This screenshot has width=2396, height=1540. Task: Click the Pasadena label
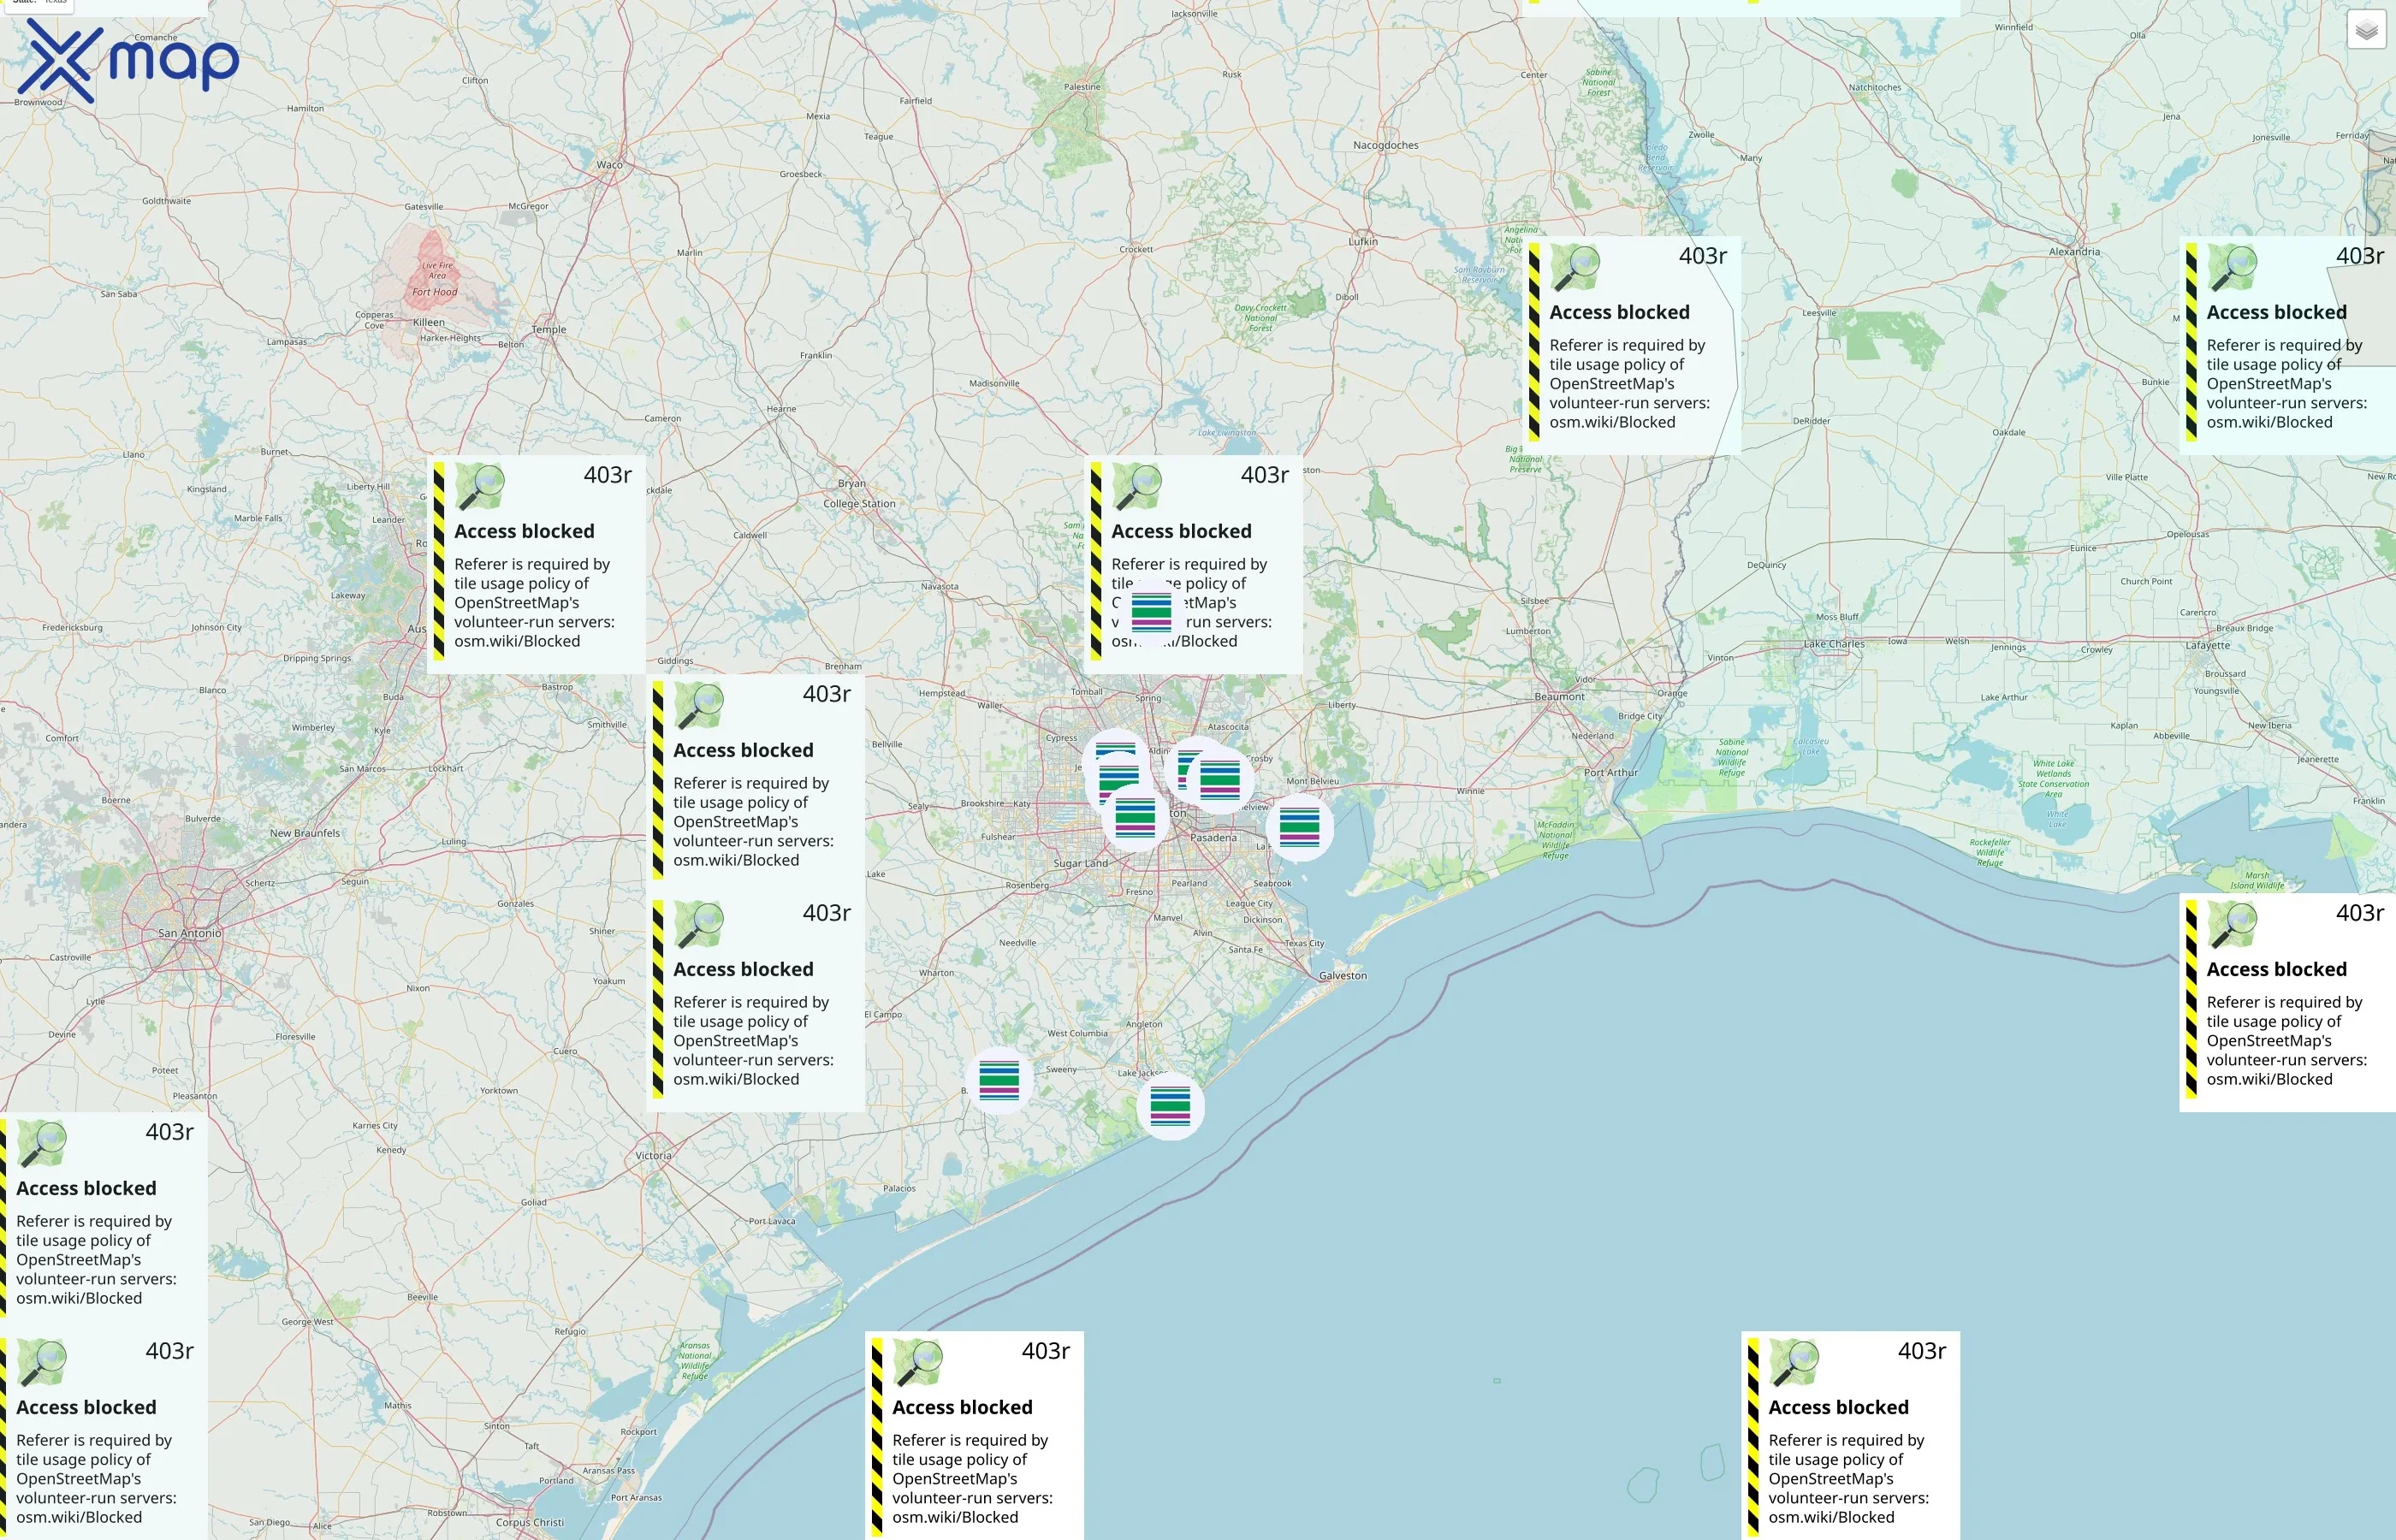coord(1213,837)
